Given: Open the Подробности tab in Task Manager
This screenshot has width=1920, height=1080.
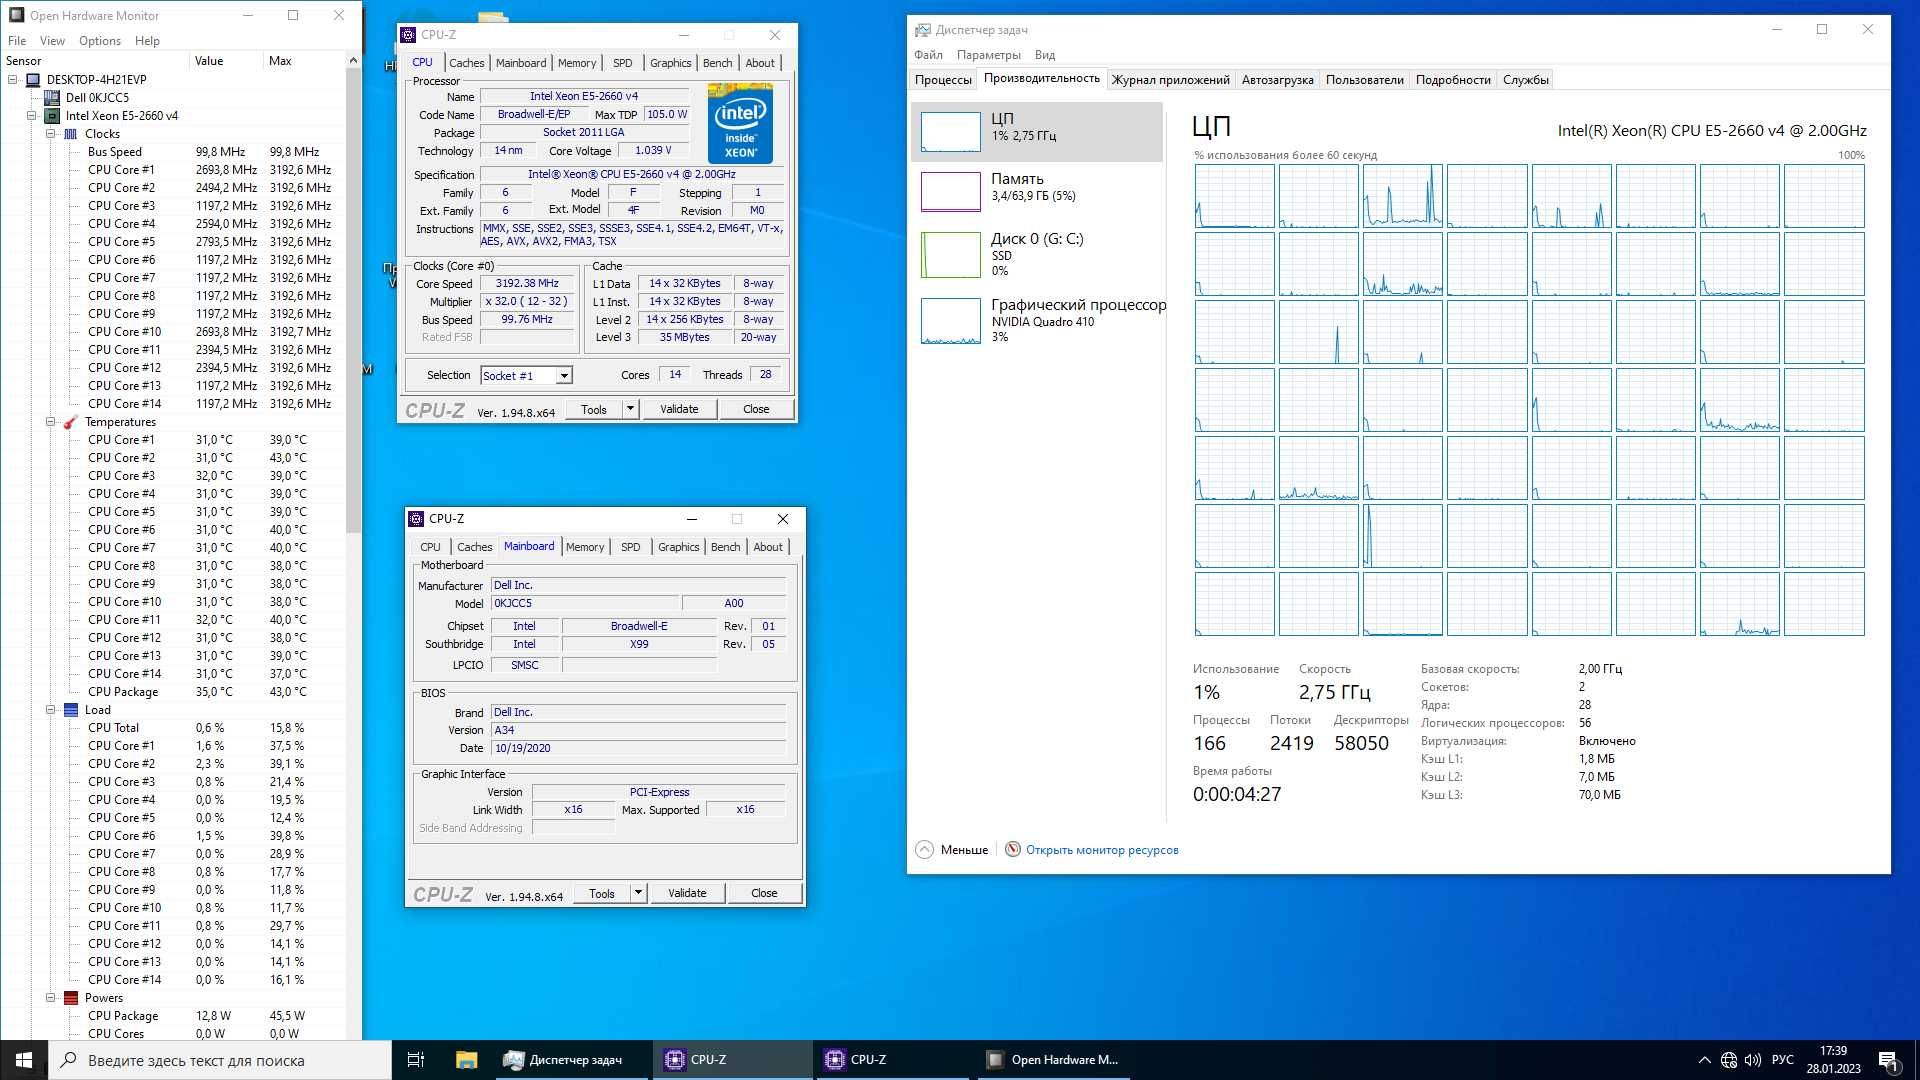Looking at the screenshot, I should (1453, 80).
